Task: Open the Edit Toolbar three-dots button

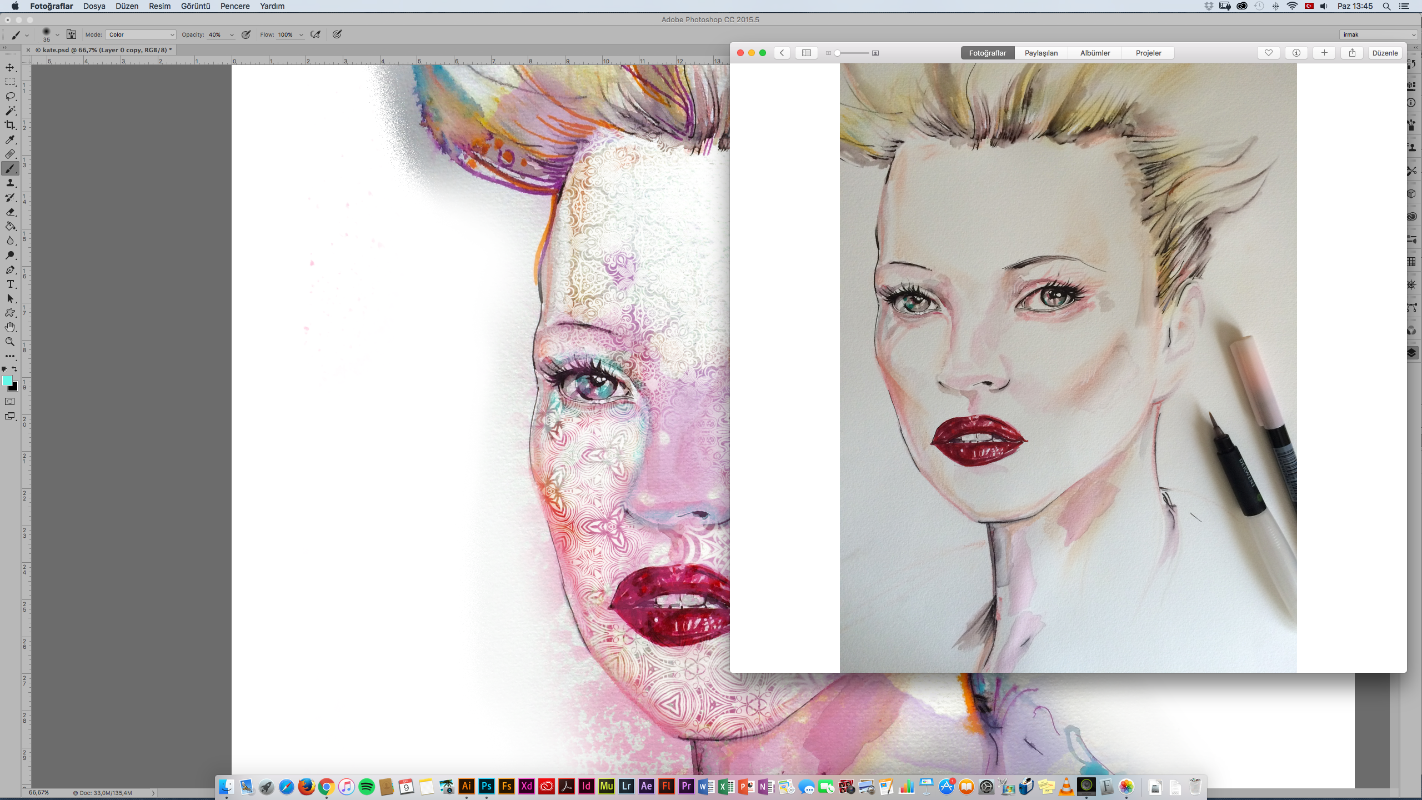Action: point(10,356)
